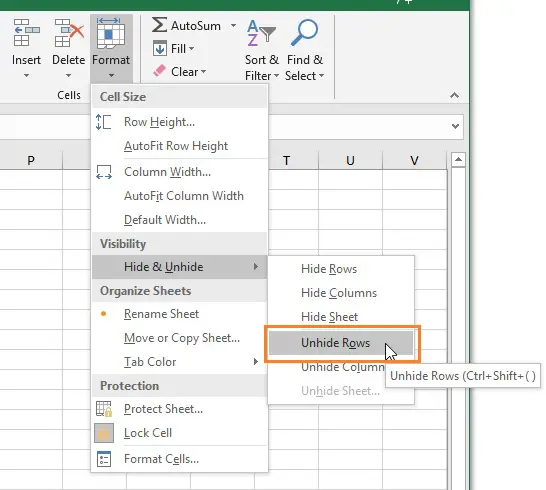Expand the formula bar chevron
546x490 pixels.
click(x=455, y=126)
